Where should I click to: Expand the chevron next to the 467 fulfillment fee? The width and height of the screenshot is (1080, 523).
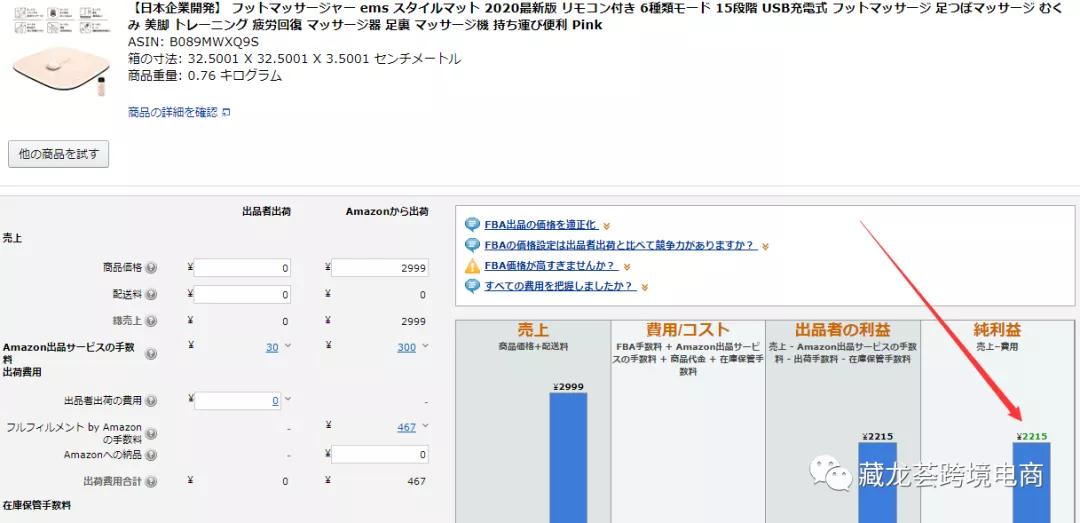(425, 426)
